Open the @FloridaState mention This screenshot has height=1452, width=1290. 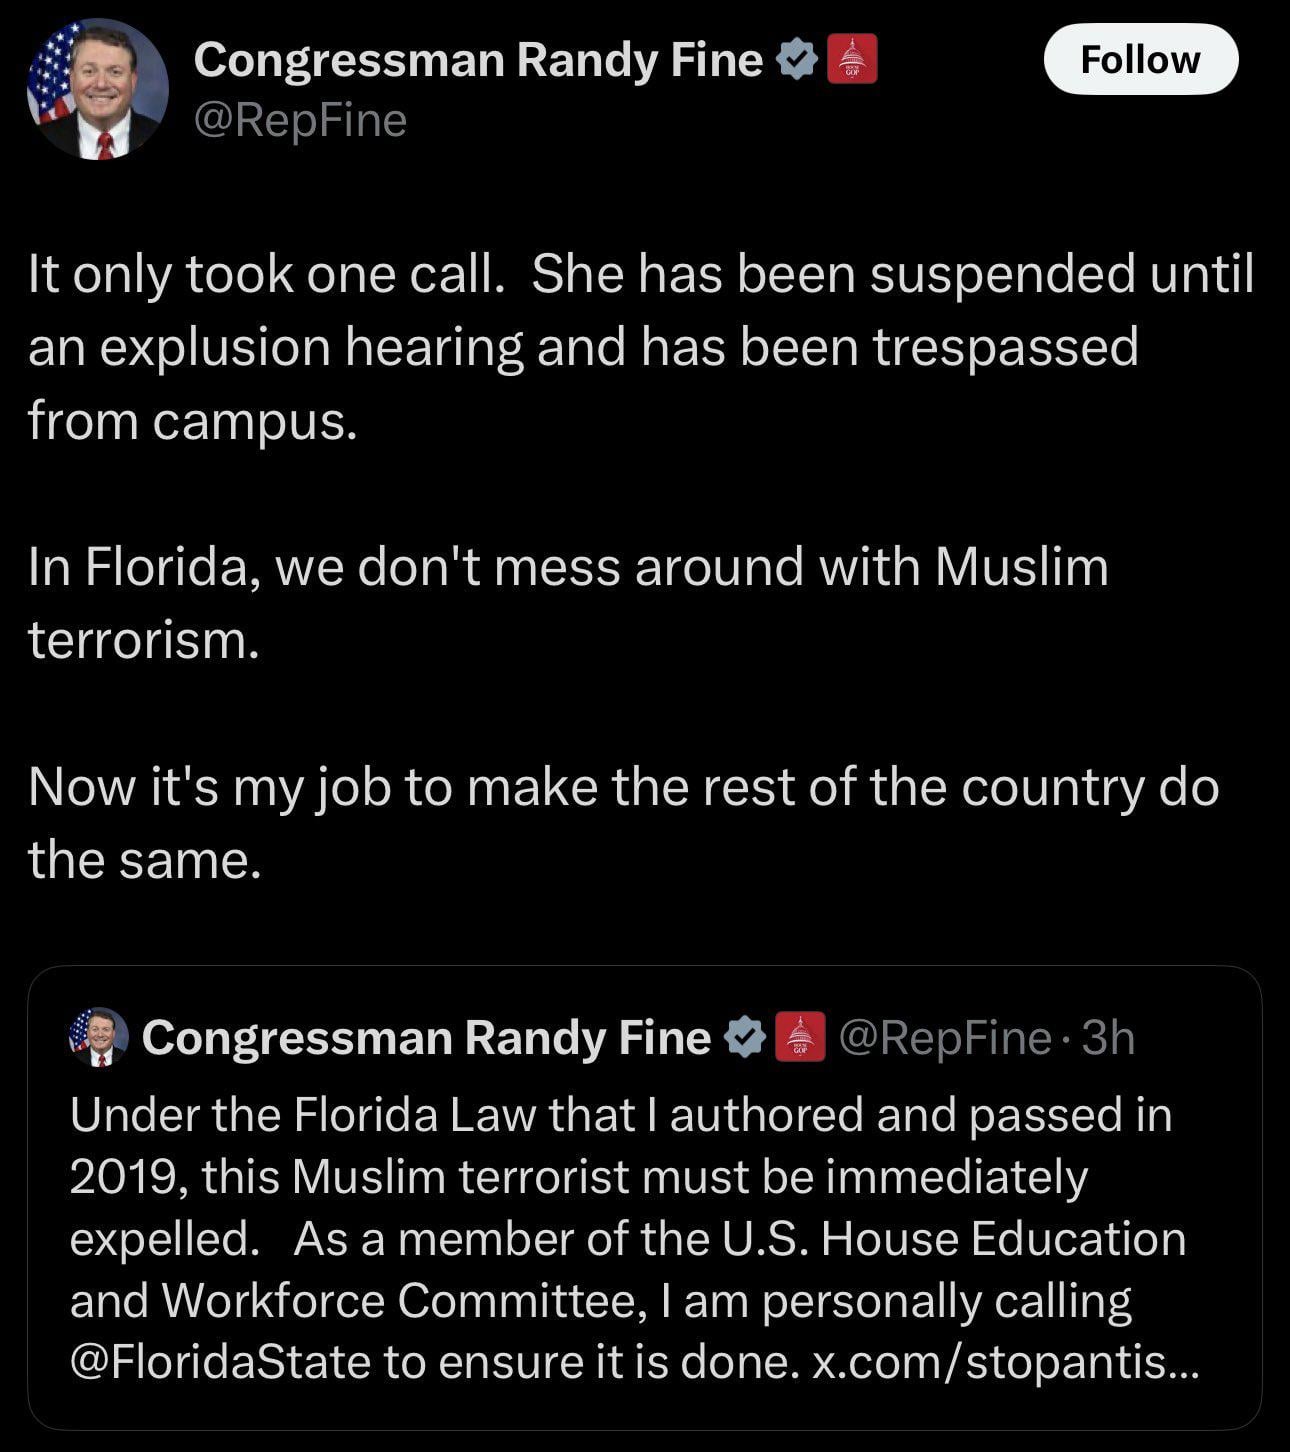(x=220, y=1362)
